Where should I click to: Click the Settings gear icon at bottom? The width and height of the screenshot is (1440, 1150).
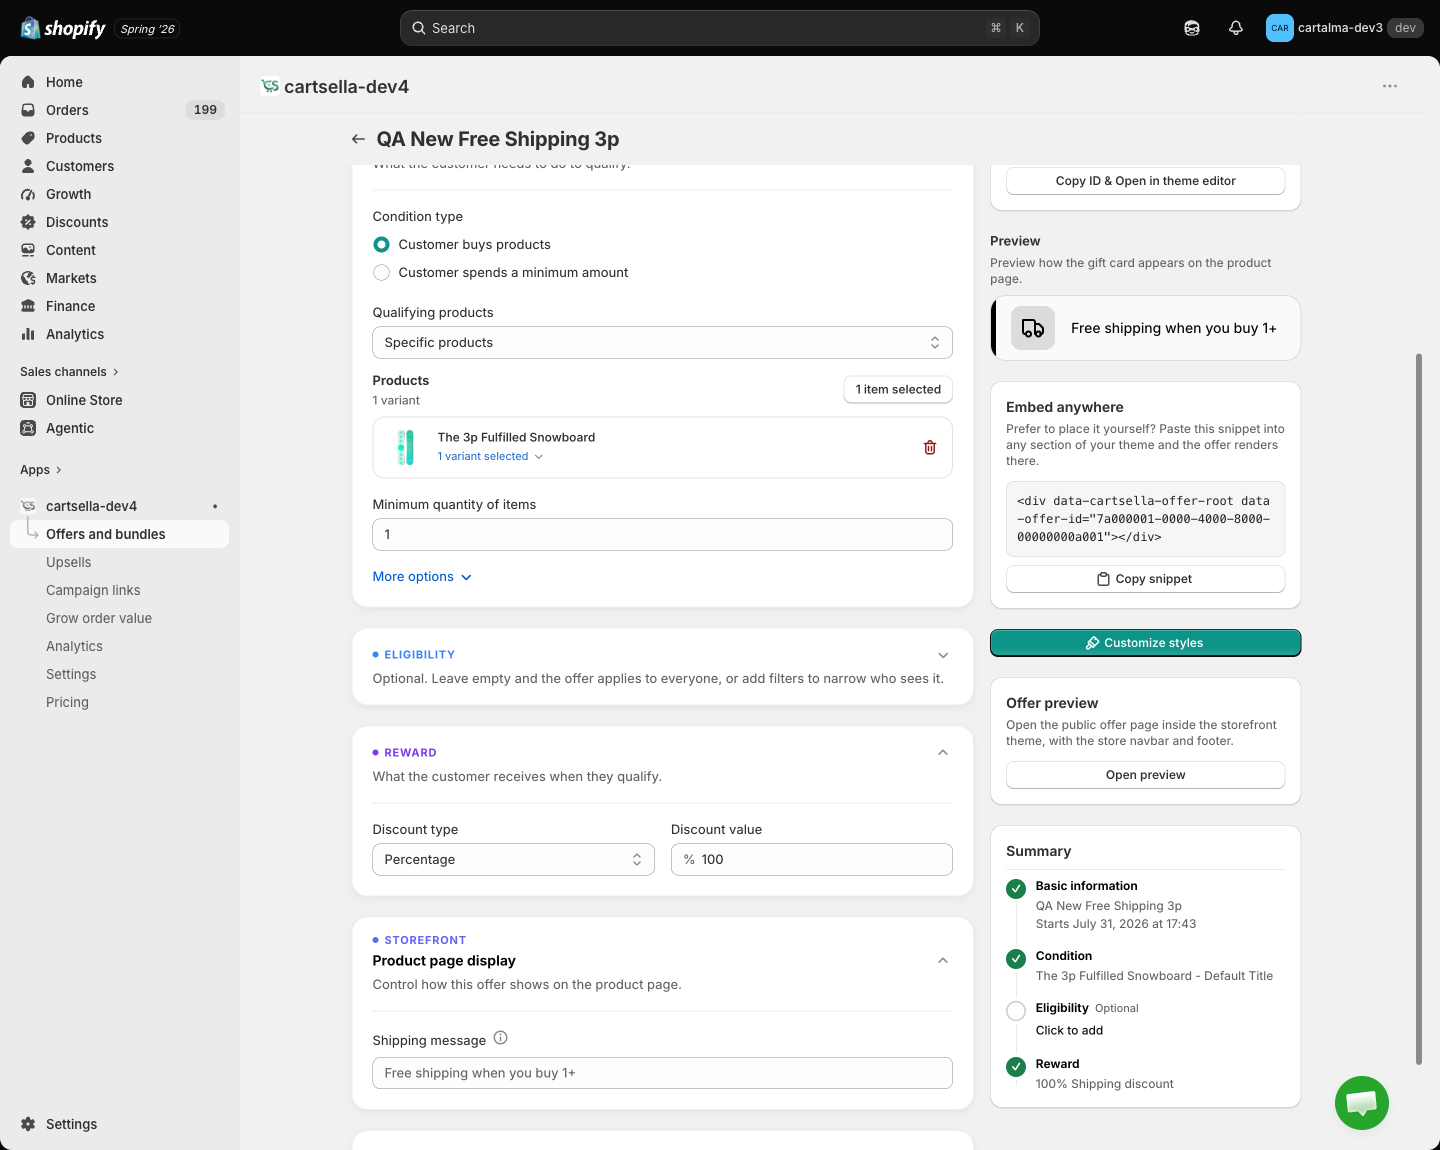coord(28,1124)
